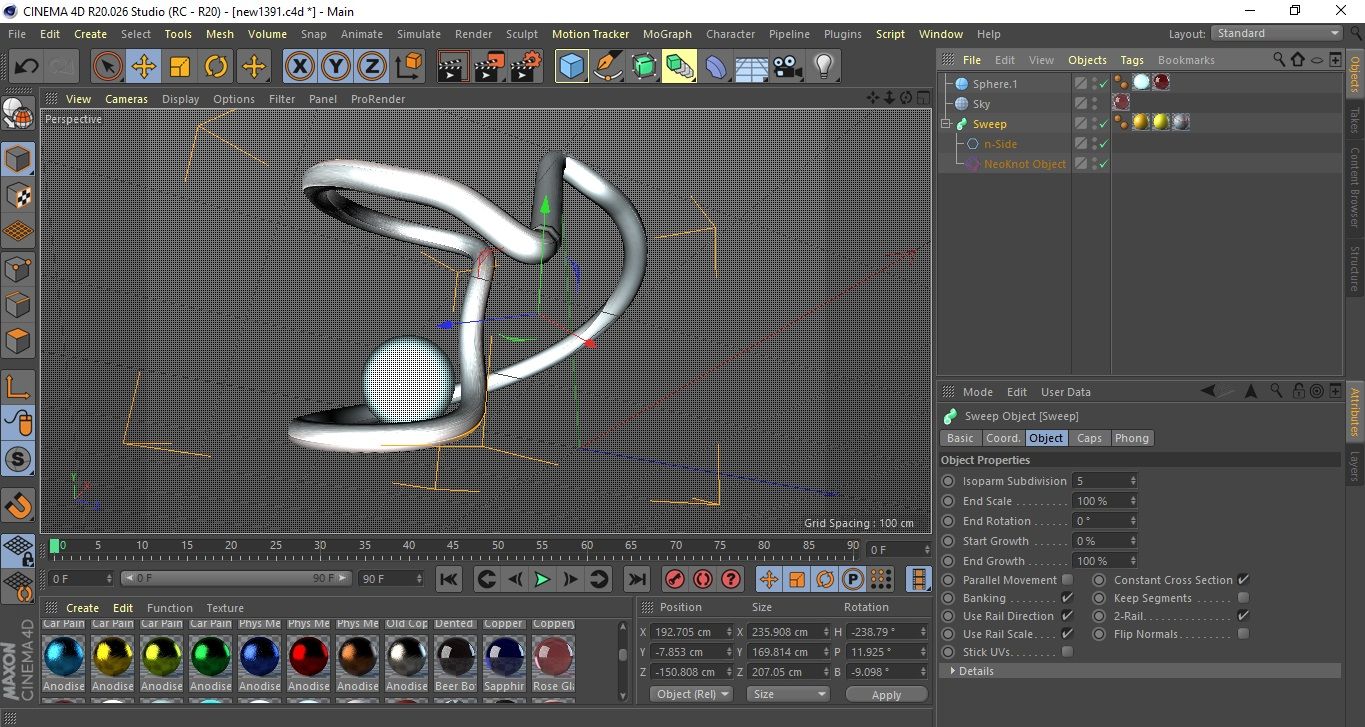This screenshot has width=1365, height=727.
Task: Activate the Rotate tool
Action: [x=216, y=67]
